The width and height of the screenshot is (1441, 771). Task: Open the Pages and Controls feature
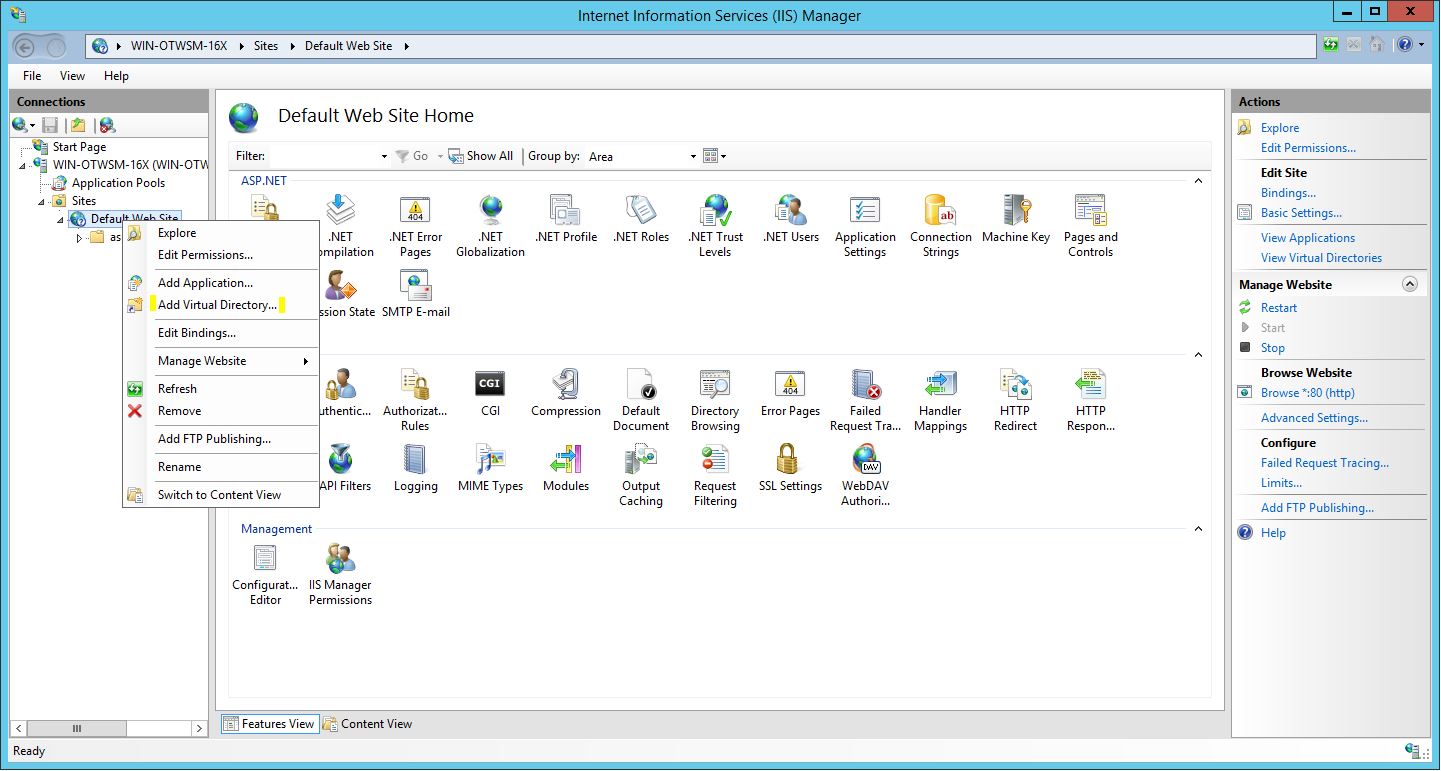coord(1090,226)
